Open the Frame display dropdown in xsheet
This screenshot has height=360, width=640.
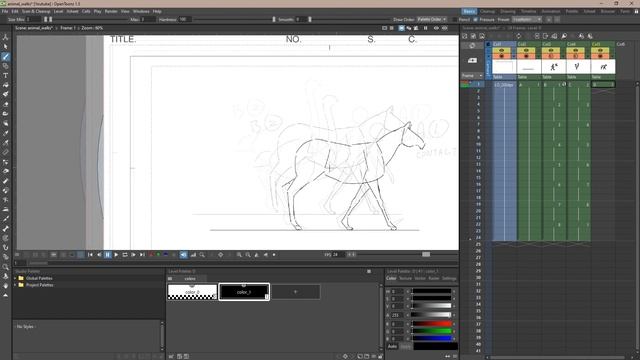472,76
